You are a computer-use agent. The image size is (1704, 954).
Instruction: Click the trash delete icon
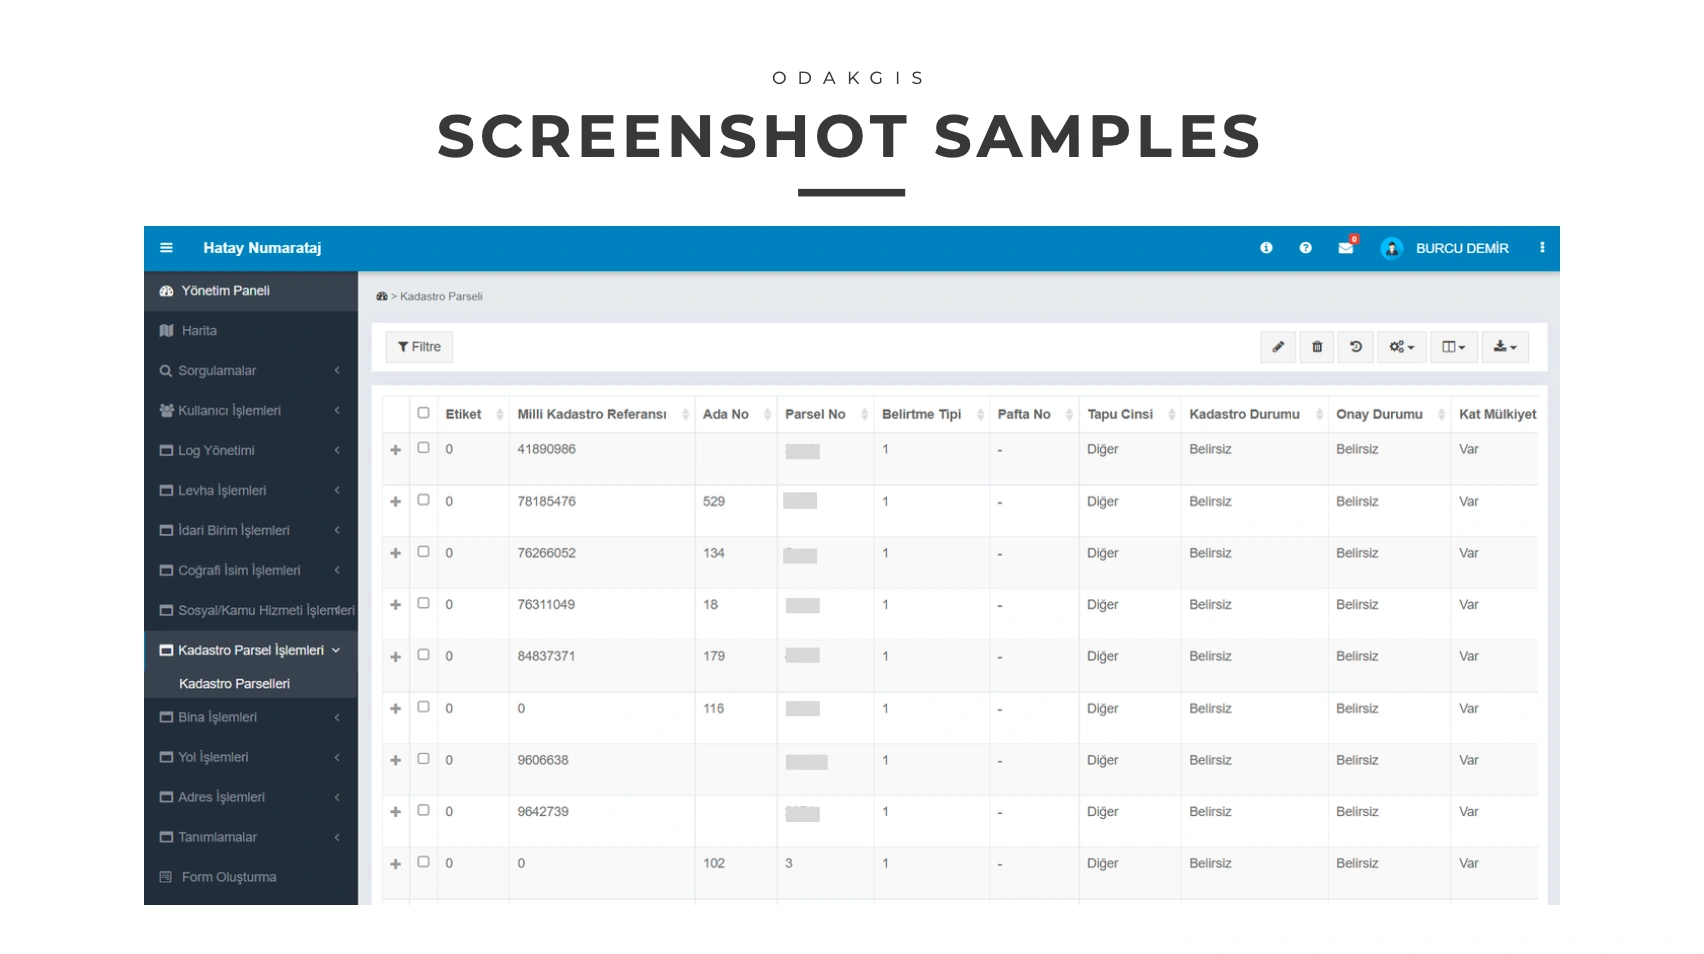pyautogui.click(x=1317, y=347)
